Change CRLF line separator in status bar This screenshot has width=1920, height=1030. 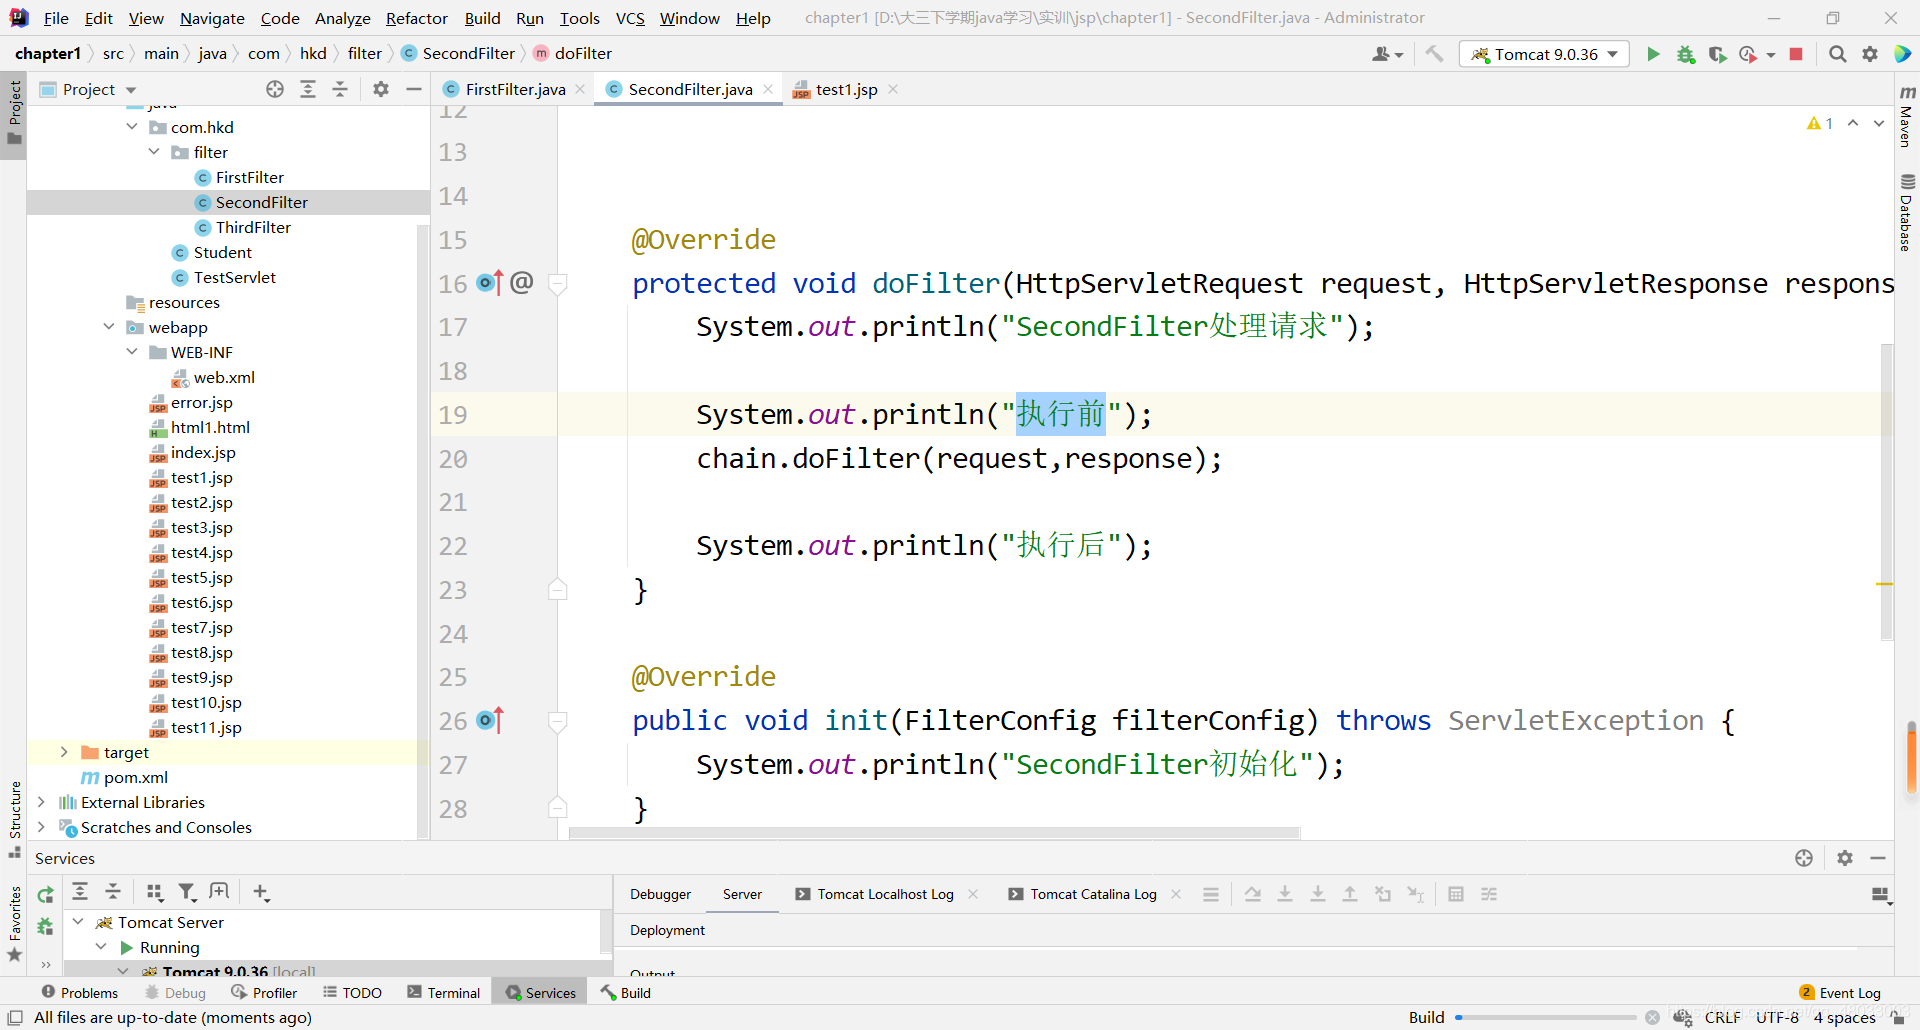[x=1722, y=1017]
